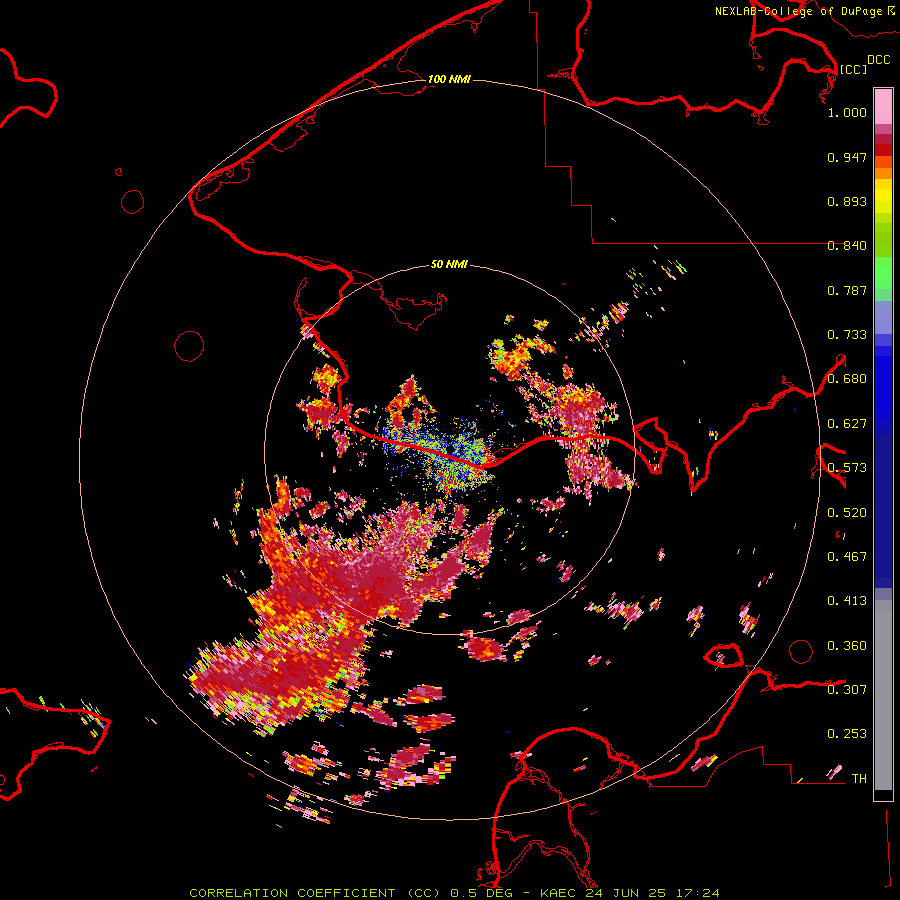Click the 0.733 scale value
Screen dimensions: 900x900
[x=847, y=335]
